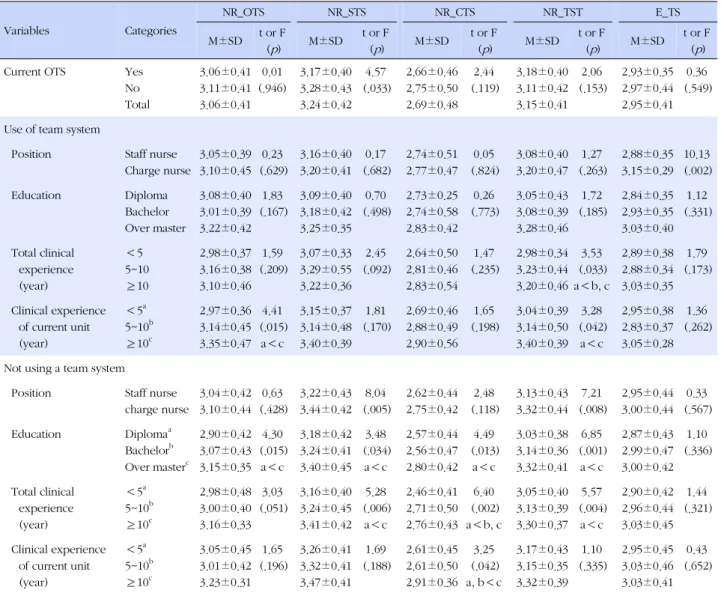Viewport: 721px width, 593px height.
Task: Select the p-value (.235)
Action: (x=485, y=269)
